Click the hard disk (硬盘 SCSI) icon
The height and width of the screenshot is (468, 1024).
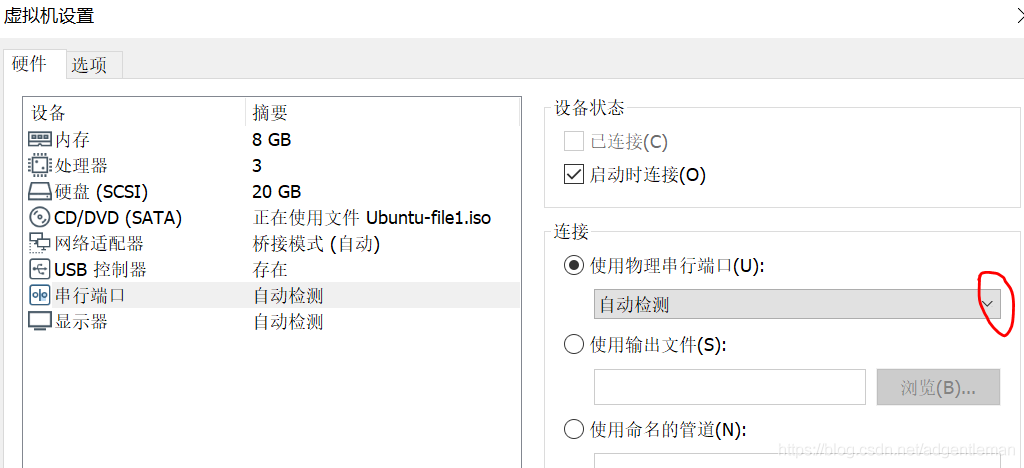(x=40, y=192)
